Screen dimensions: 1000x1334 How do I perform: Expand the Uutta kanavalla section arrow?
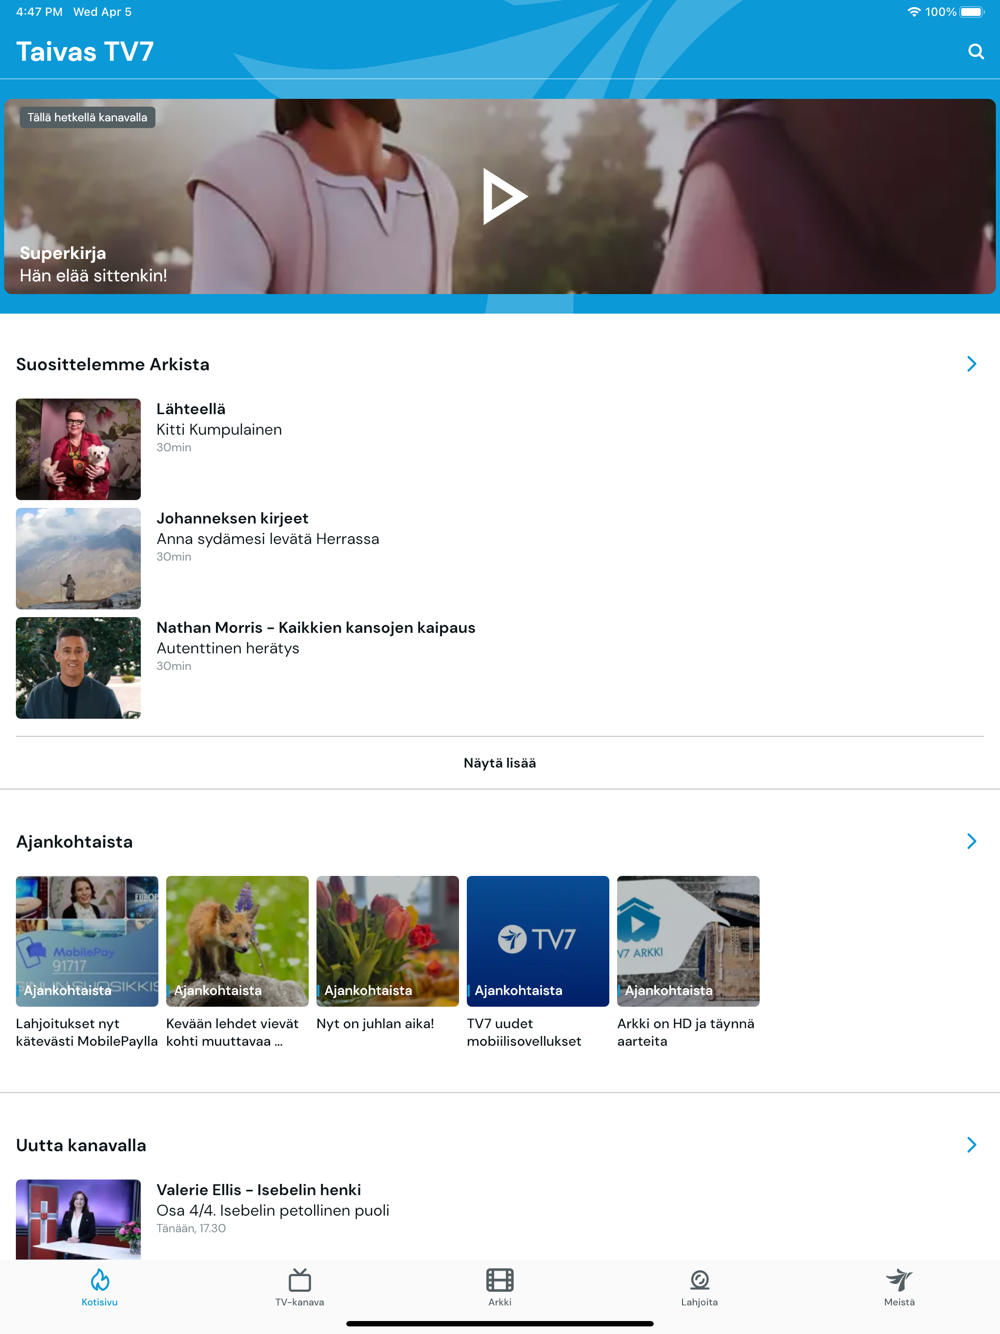(971, 1145)
